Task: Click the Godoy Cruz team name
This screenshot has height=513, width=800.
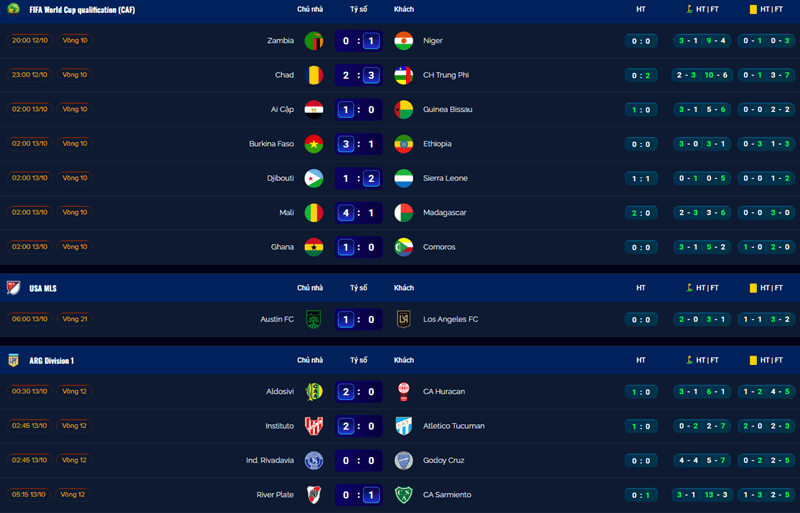Action: click(446, 460)
